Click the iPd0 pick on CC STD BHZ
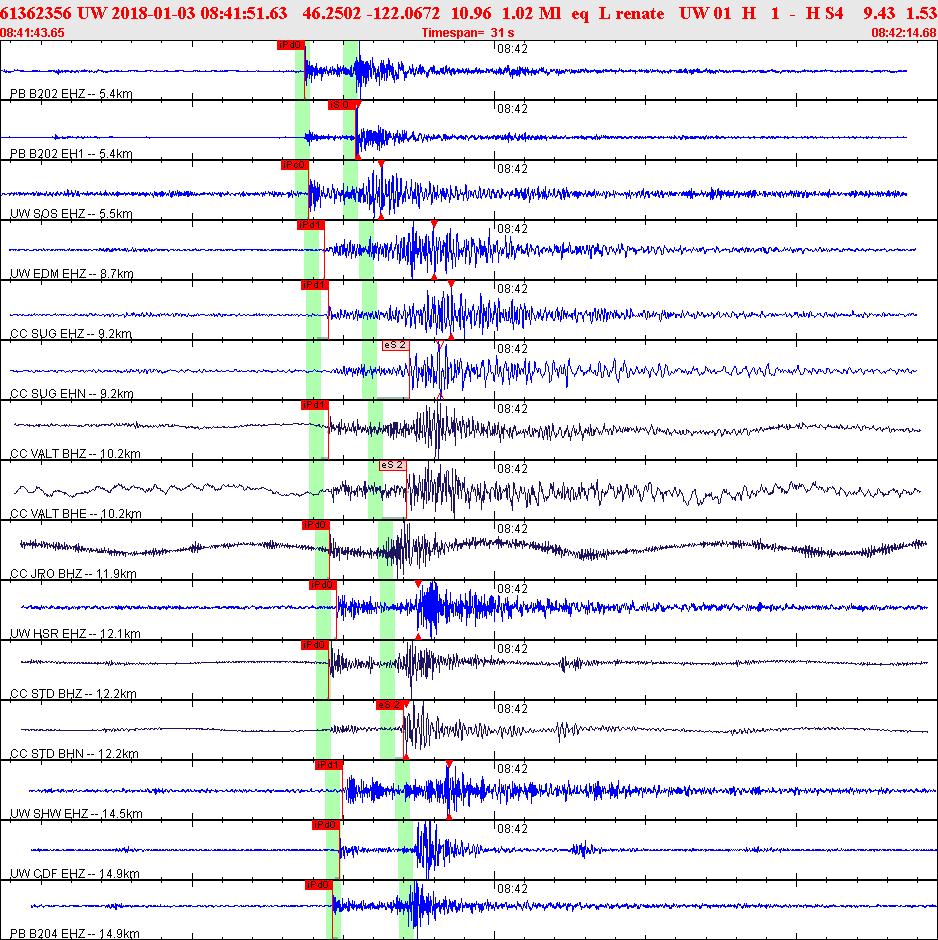 (315, 644)
